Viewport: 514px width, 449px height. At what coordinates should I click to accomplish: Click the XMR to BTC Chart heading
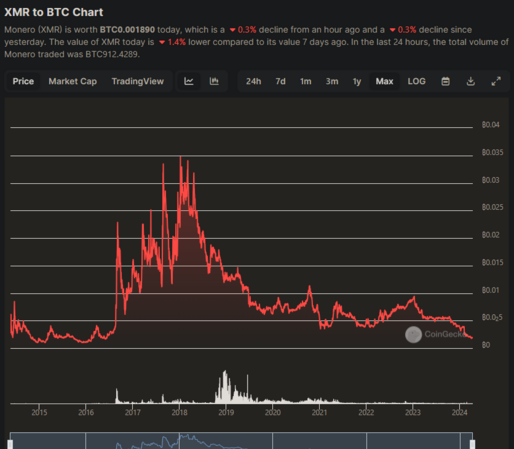click(54, 12)
